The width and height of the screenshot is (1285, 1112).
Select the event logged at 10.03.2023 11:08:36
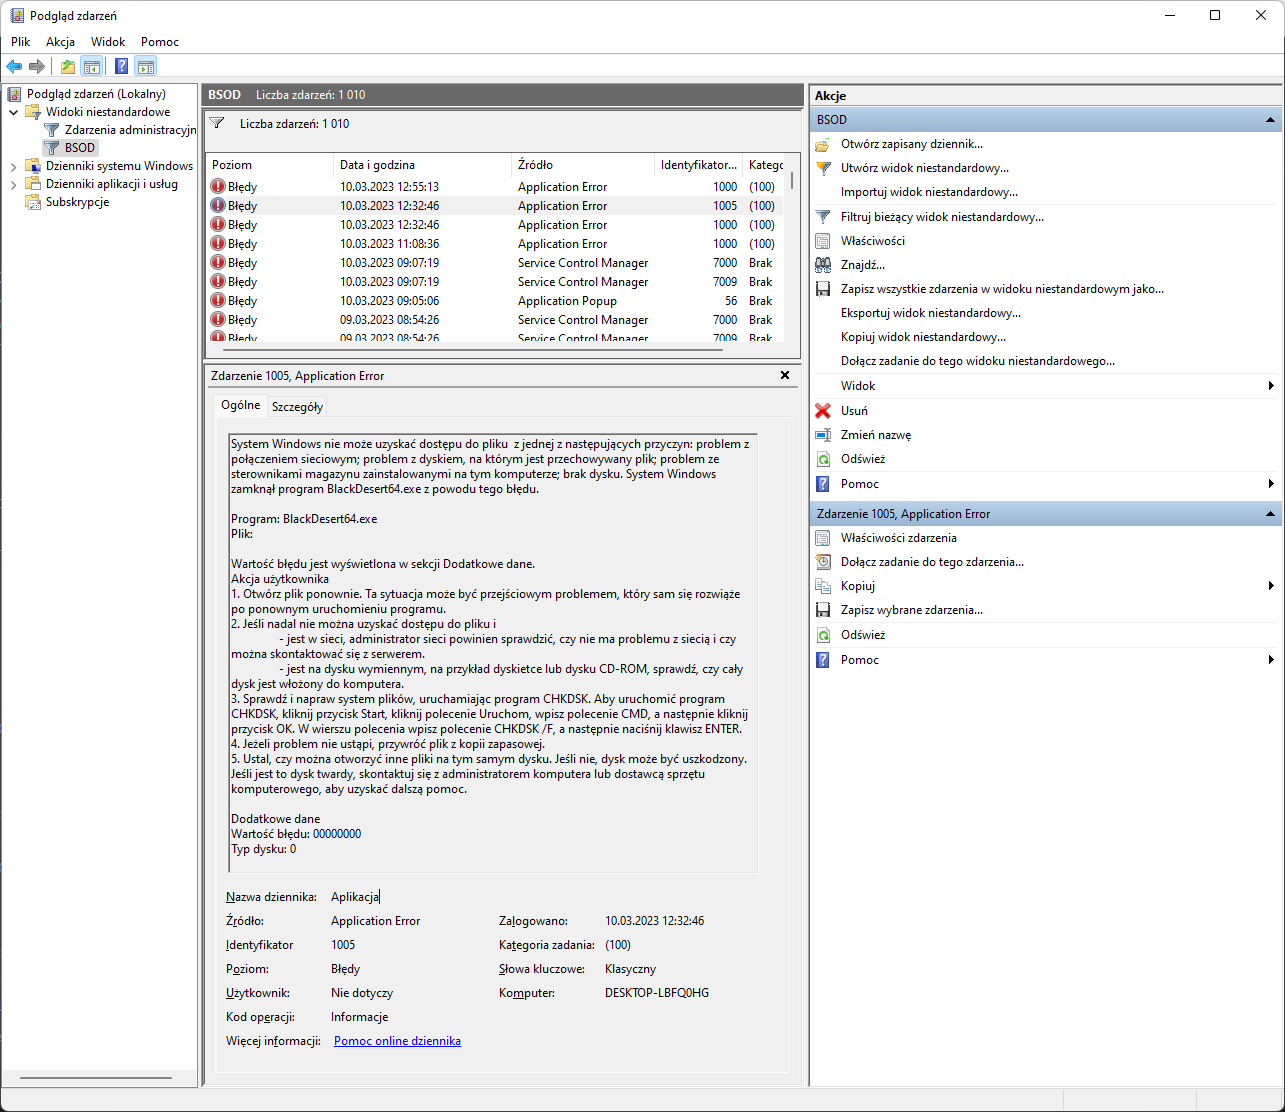pyautogui.click(x=495, y=244)
